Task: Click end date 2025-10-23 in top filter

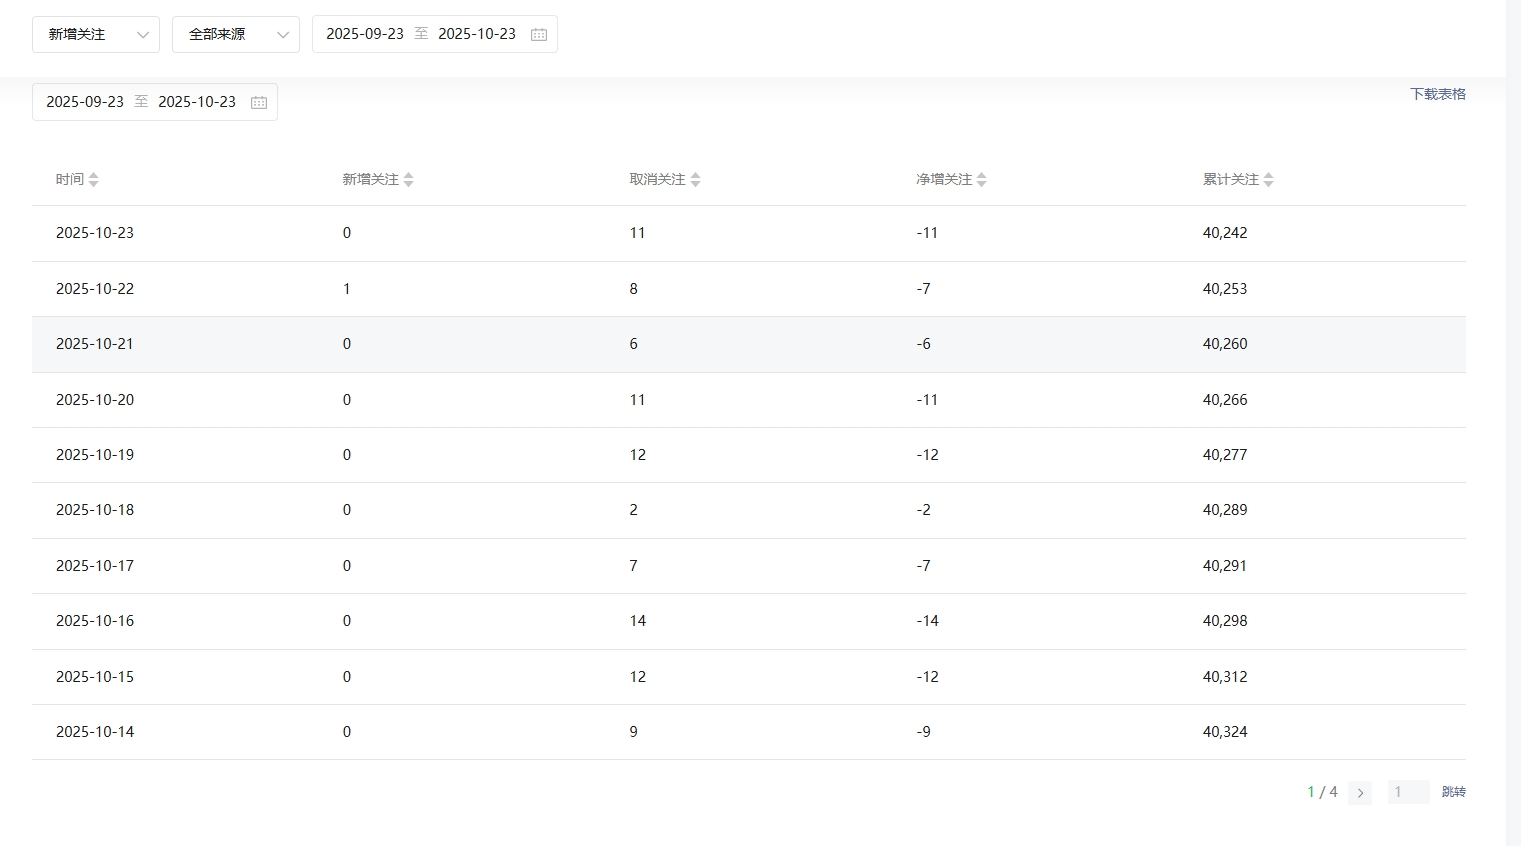Action: point(477,34)
